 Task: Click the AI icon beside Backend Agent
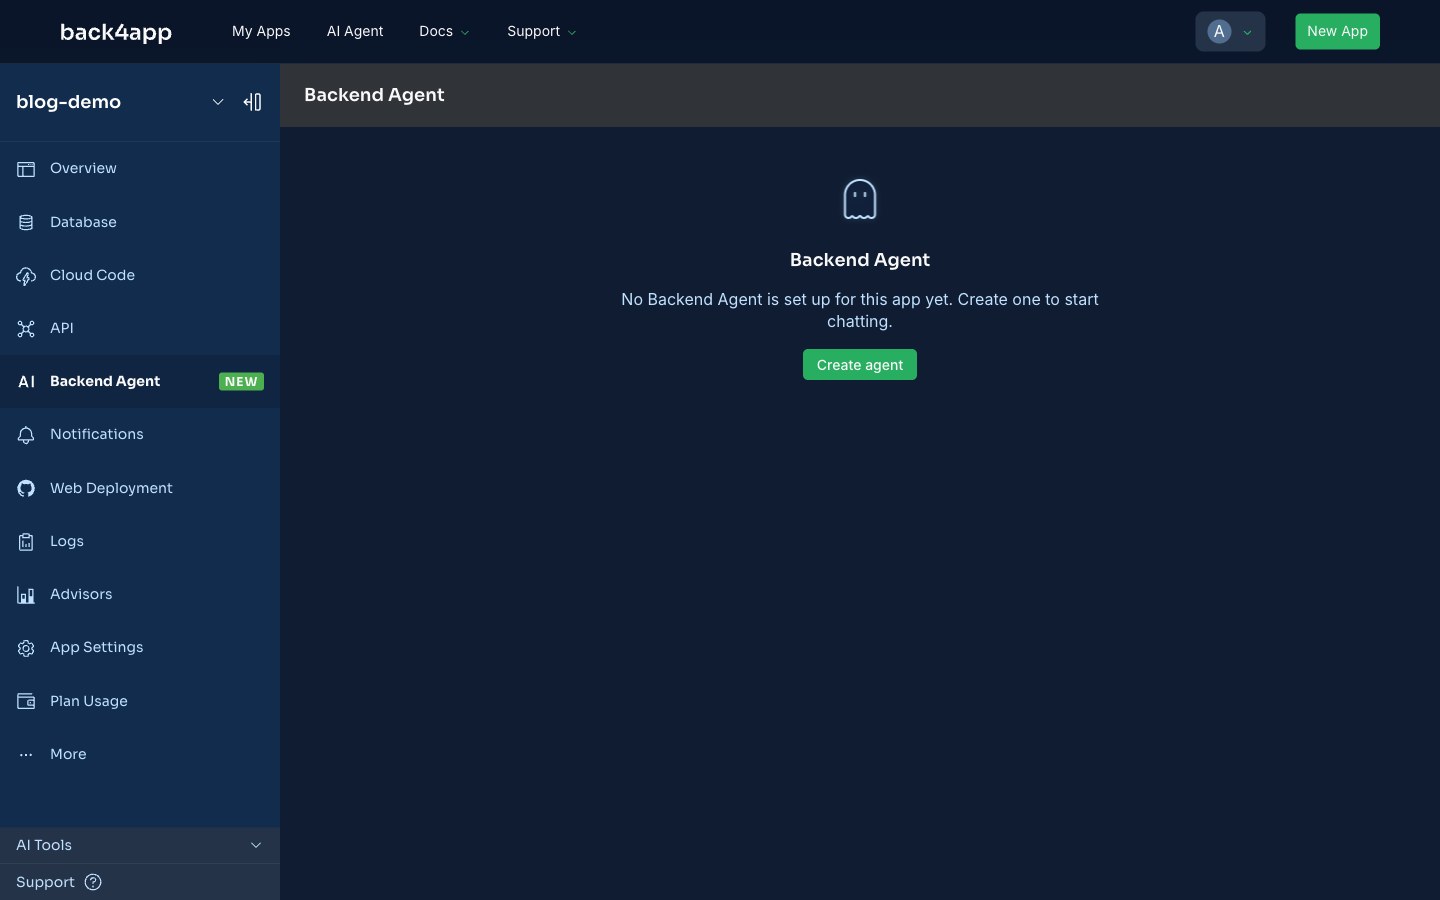point(27,381)
